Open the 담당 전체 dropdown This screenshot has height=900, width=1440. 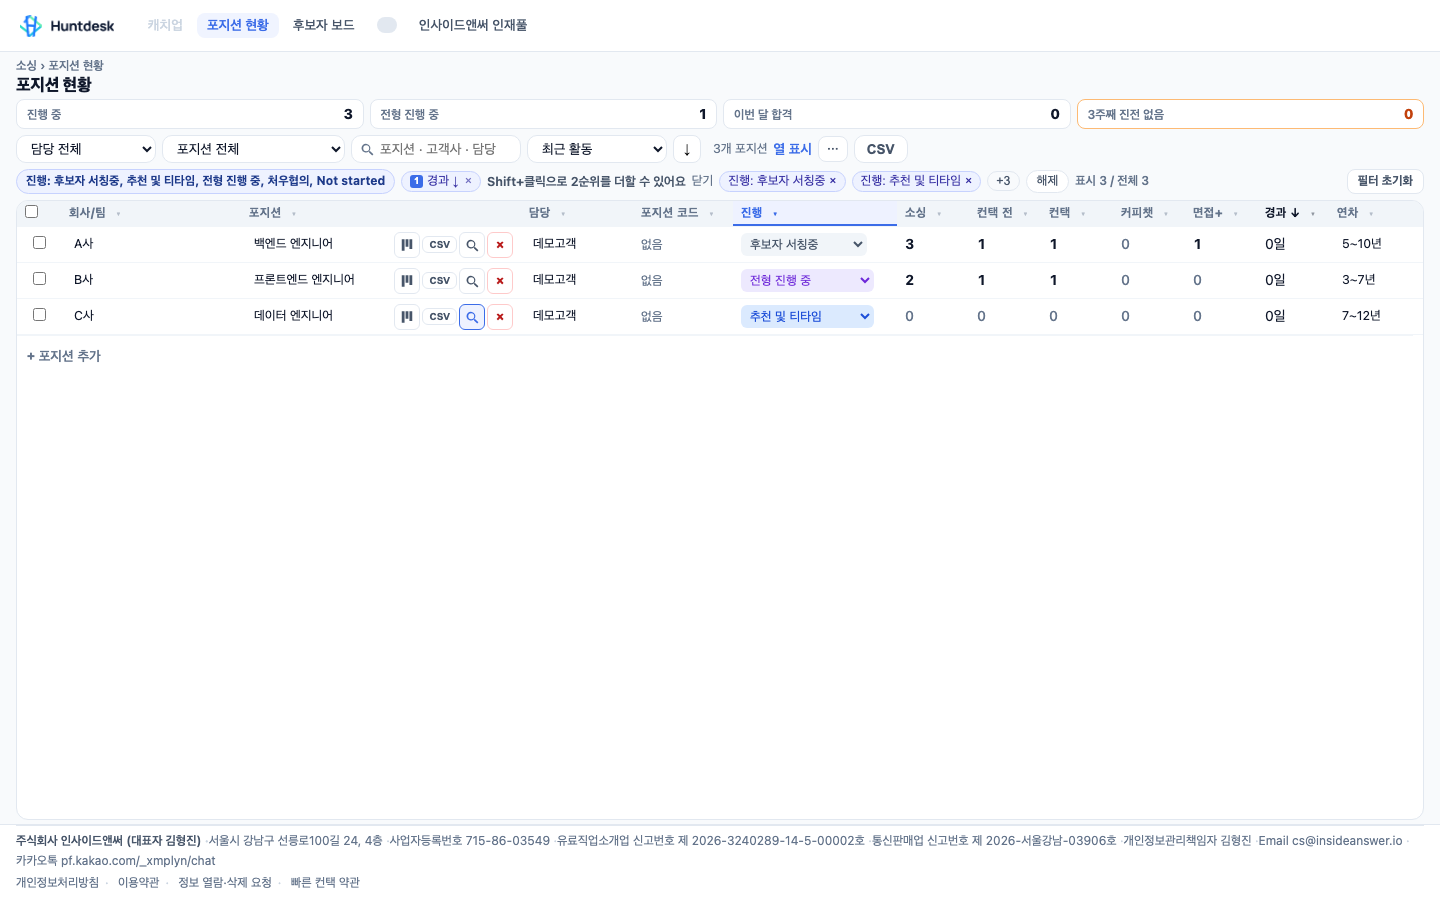pyautogui.click(x=86, y=149)
